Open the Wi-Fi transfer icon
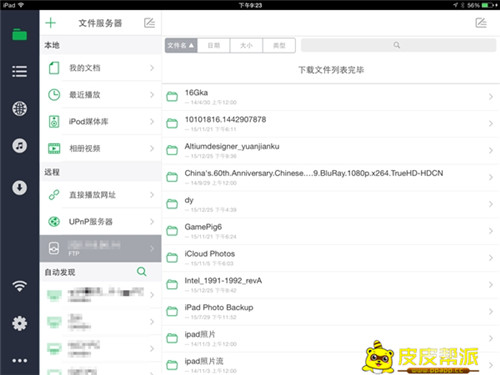 click(20, 286)
